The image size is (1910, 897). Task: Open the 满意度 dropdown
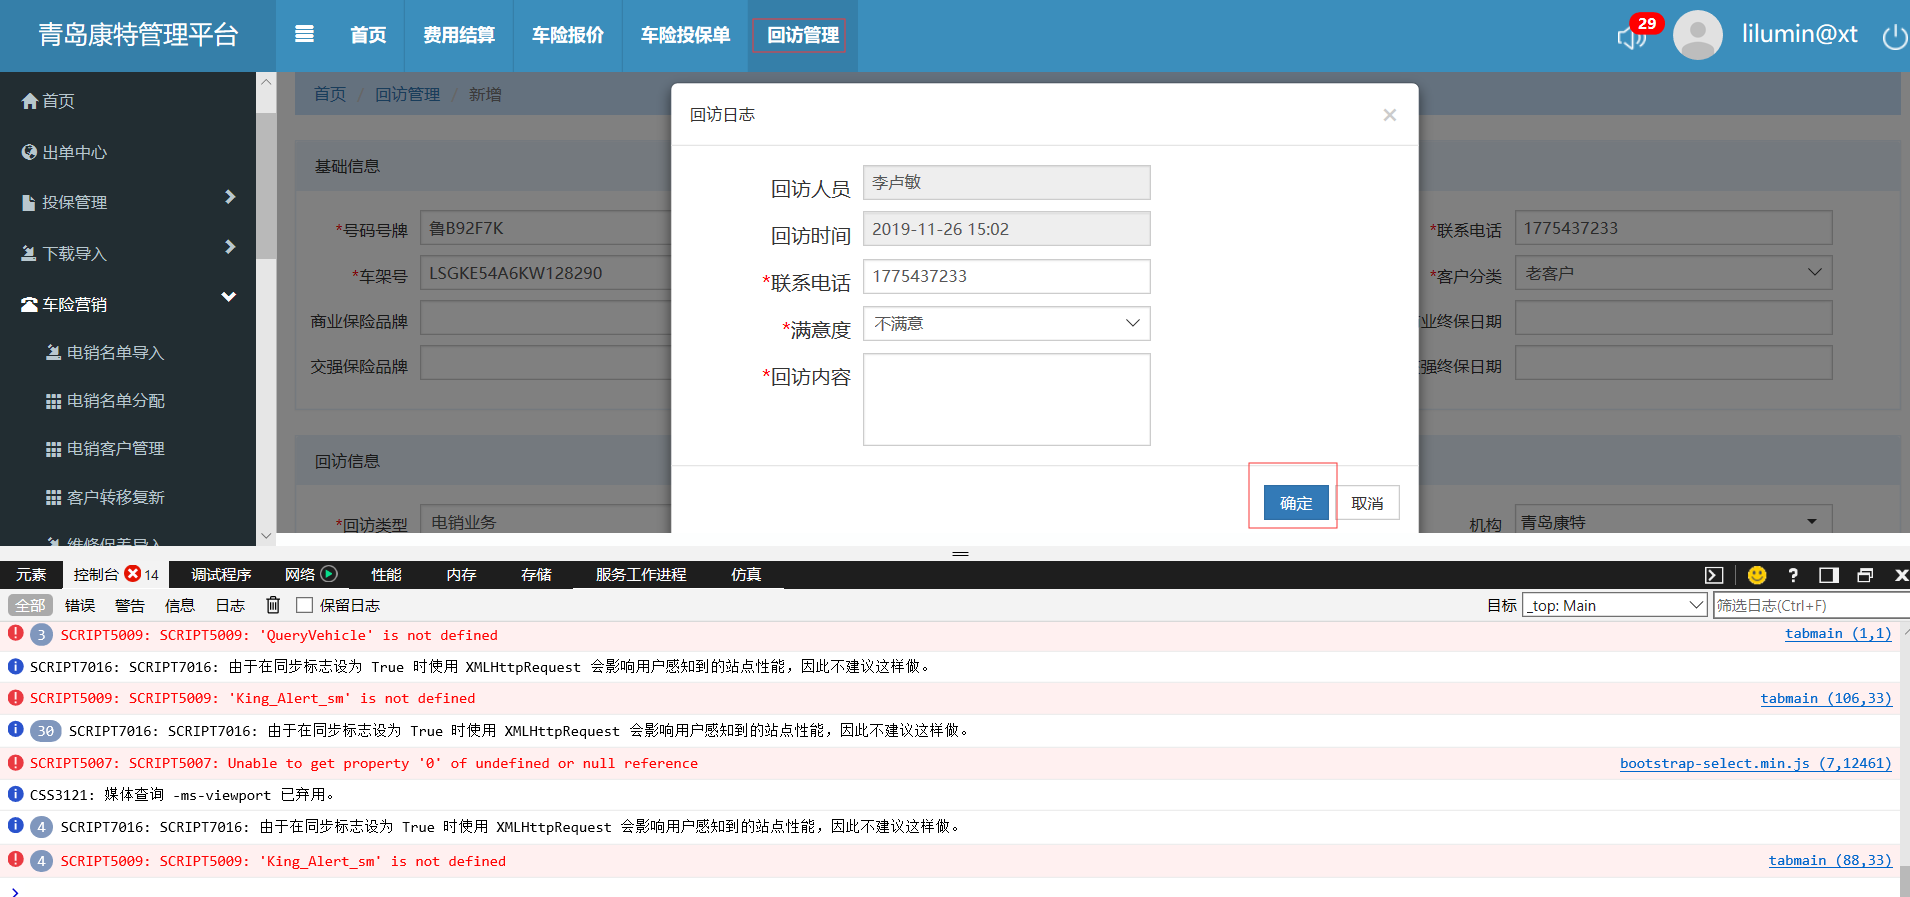1006,324
